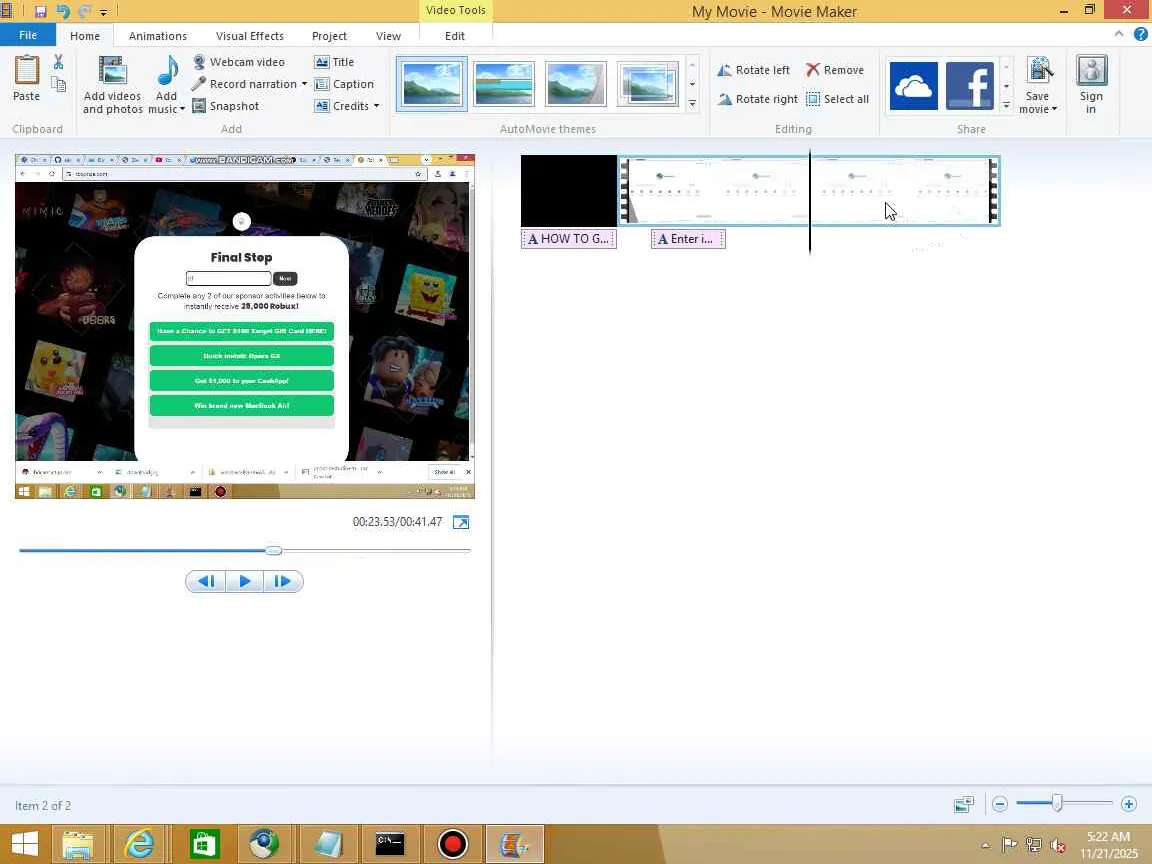
Task: Click Select all in Editing group
Action: click(838, 99)
